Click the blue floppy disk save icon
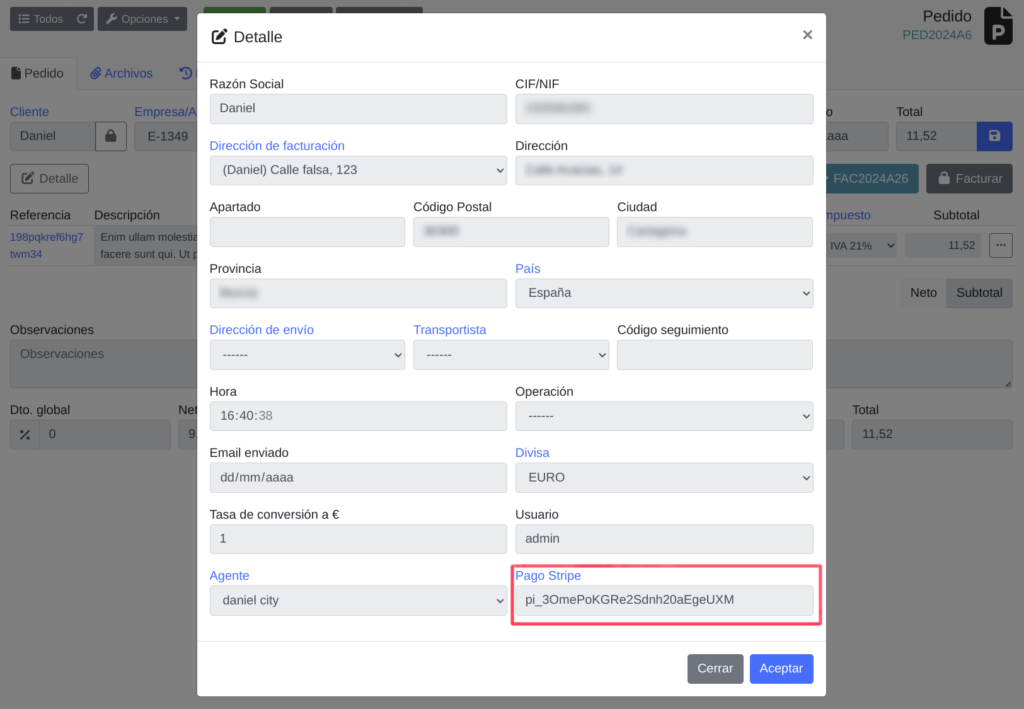1024x709 pixels. tap(994, 136)
